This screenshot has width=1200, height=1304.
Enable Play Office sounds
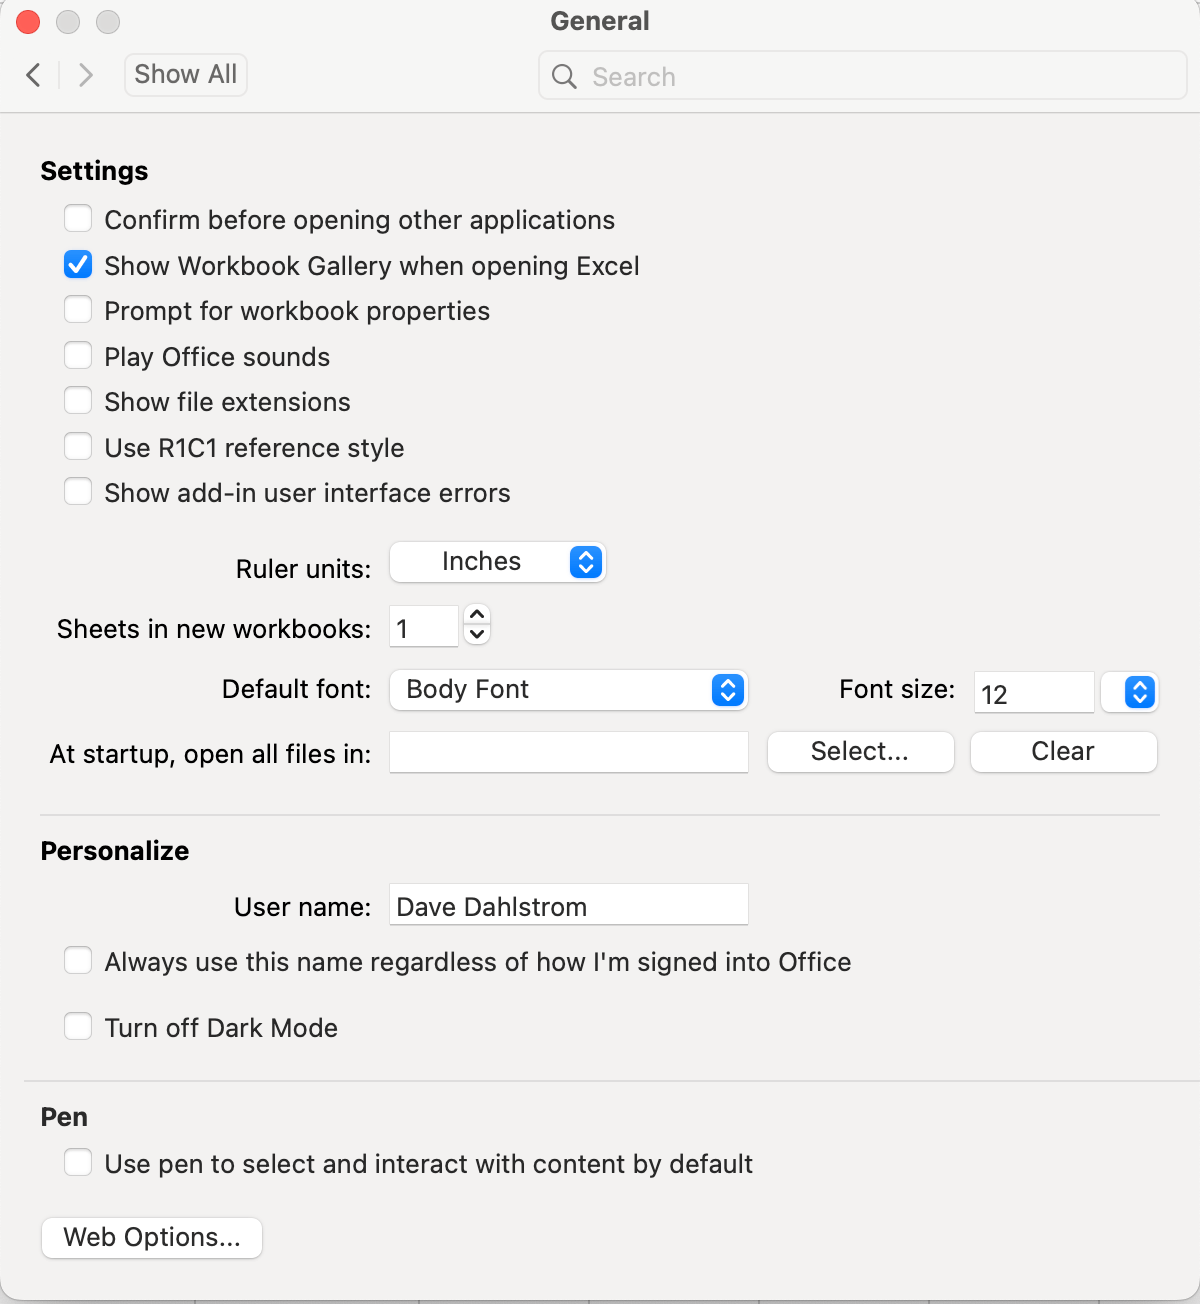click(78, 356)
